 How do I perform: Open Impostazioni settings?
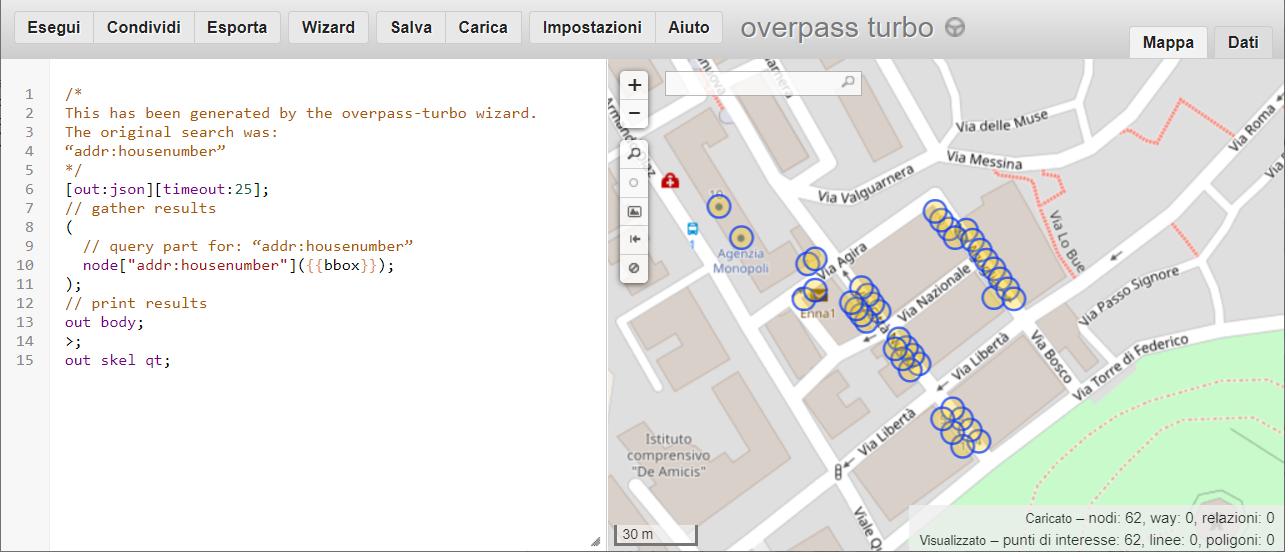(592, 28)
